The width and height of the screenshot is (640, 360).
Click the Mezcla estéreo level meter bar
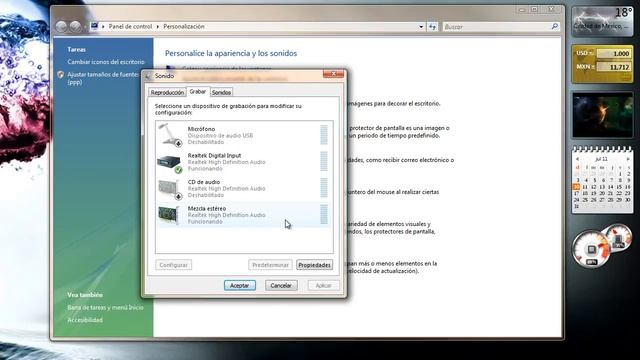[324, 215]
